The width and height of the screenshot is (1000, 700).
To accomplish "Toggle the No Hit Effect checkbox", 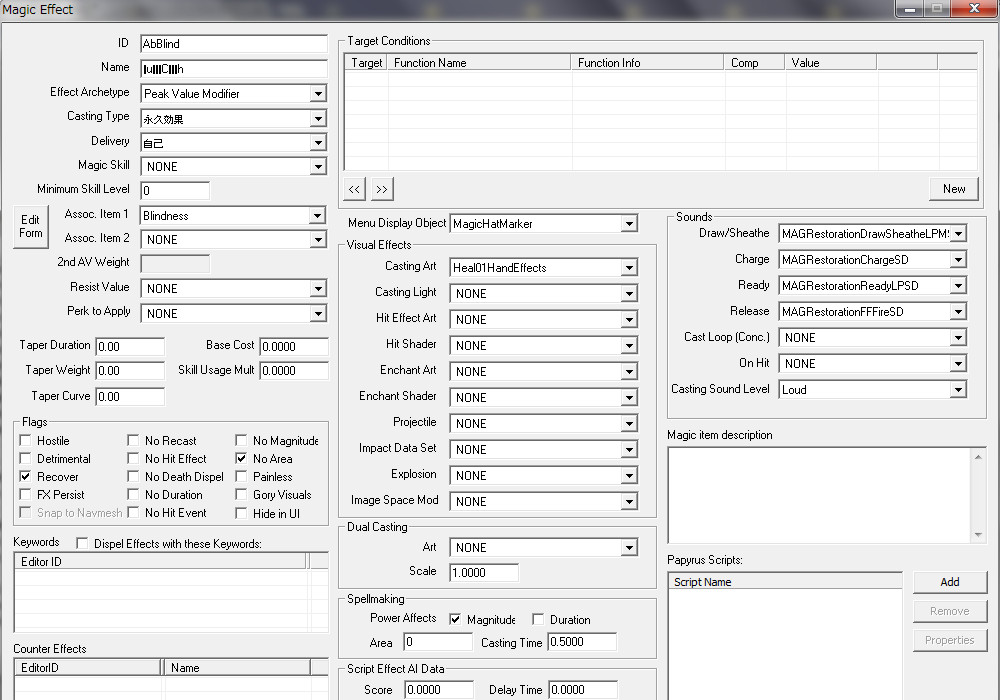I will click(x=133, y=458).
